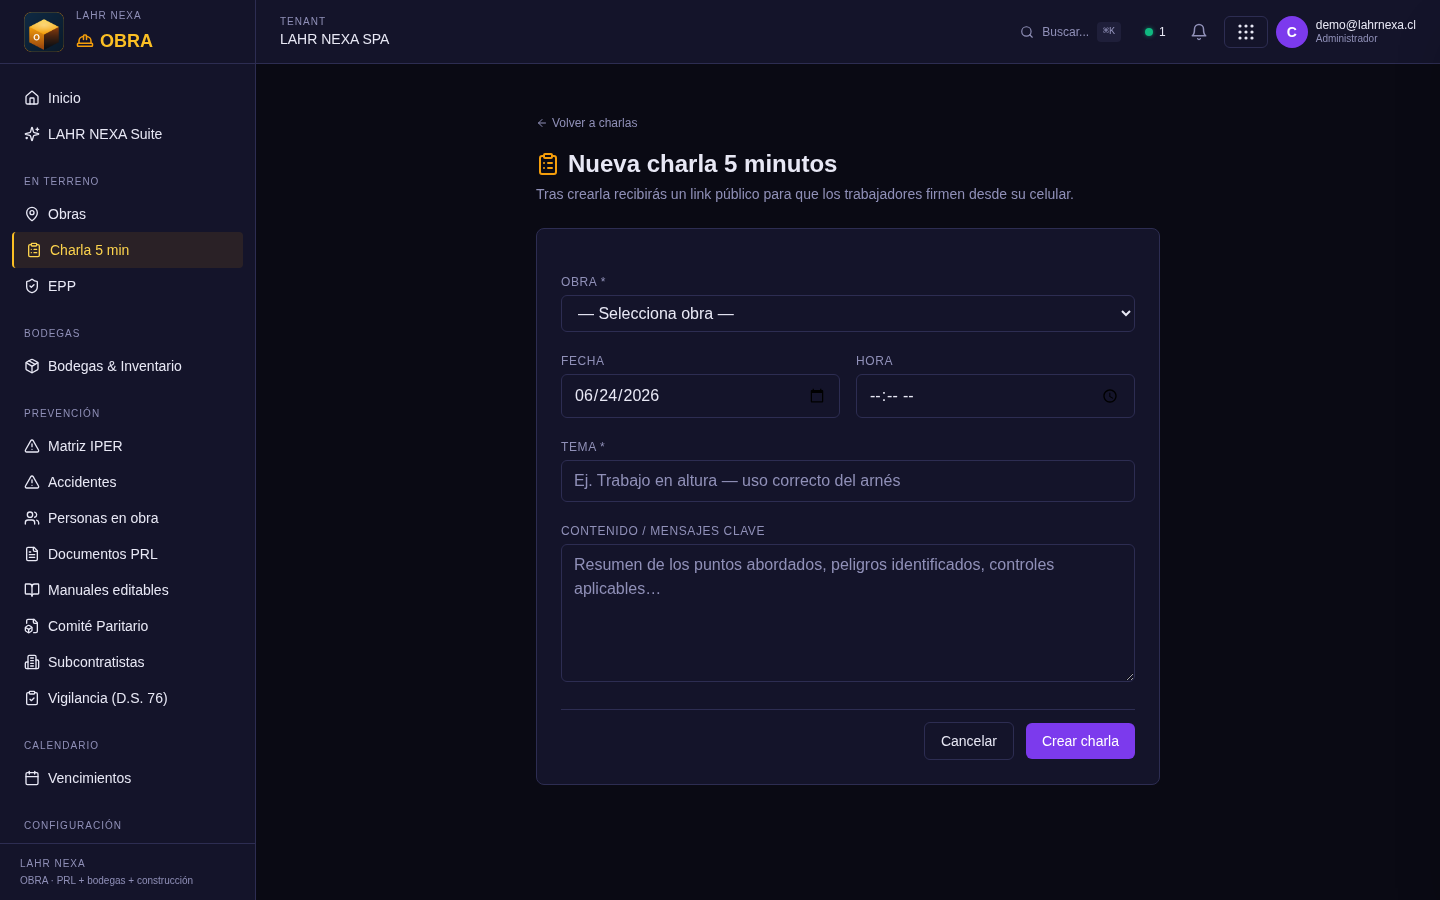Click the purple C user avatar
Viewport: 1440px width, 900px height.
click(x=1292, y=32)
